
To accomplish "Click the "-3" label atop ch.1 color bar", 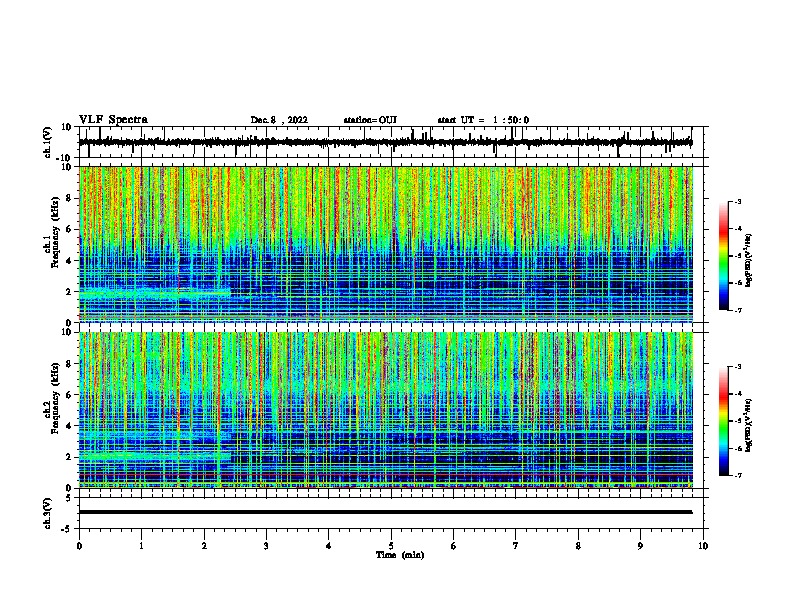I will point(737,201).
